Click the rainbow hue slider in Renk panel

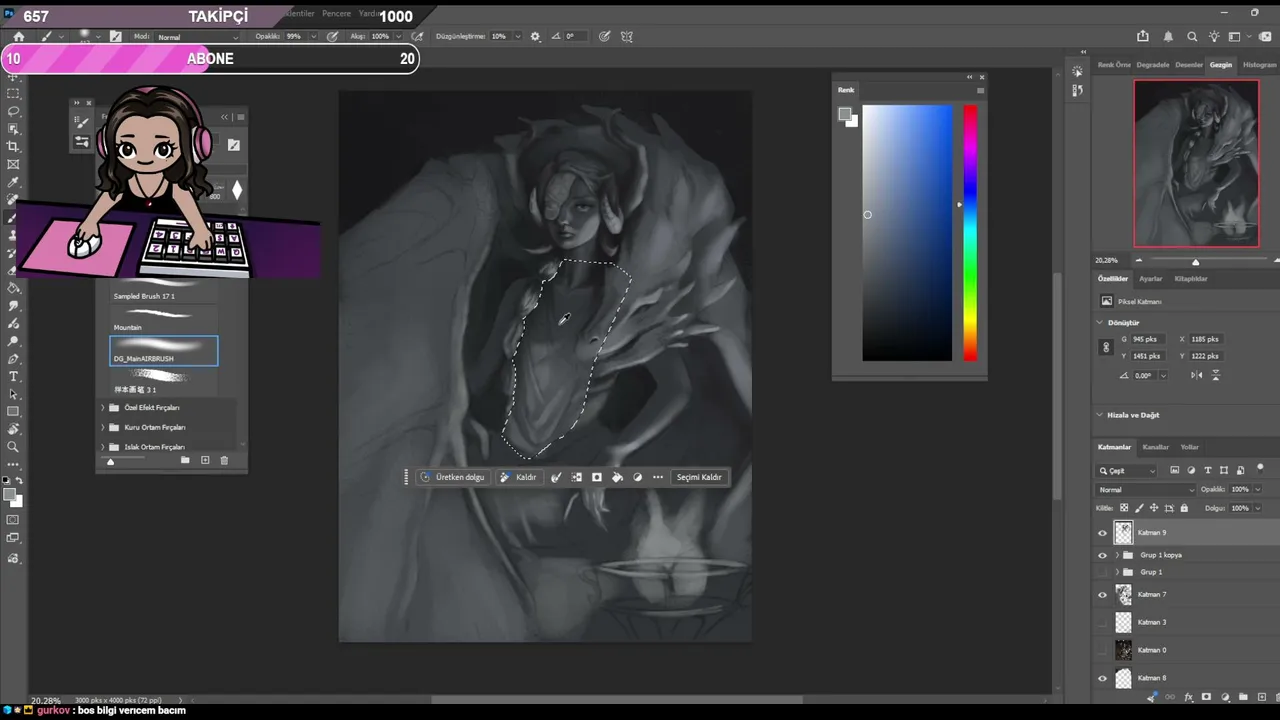pos(970,232)
